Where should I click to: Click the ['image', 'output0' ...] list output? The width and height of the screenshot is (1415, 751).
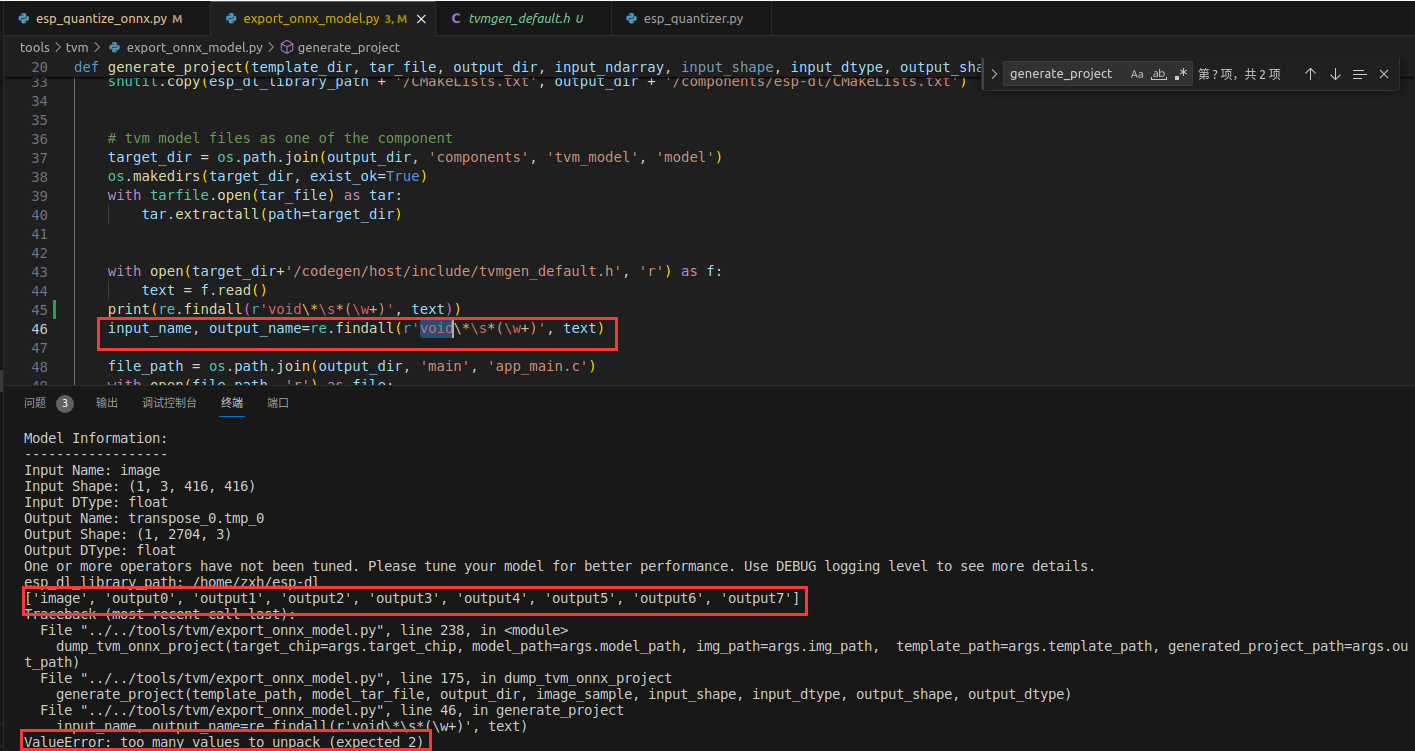pos(412,598)
